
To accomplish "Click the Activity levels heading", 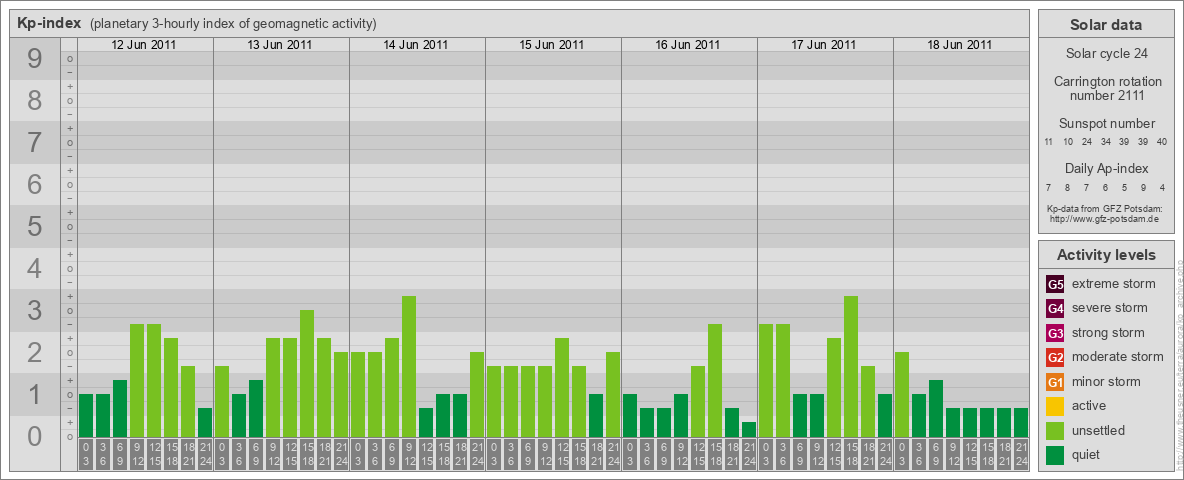I will [x=1106, y=255].
